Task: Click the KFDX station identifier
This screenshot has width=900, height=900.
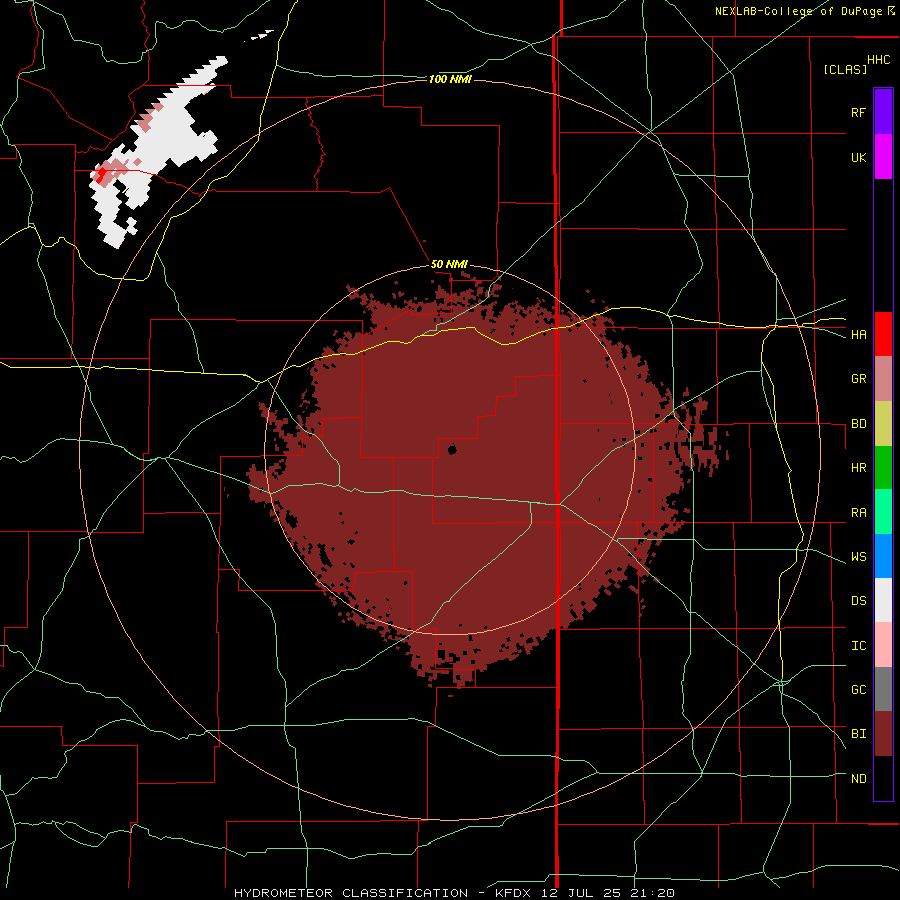Action: point(513,893)
